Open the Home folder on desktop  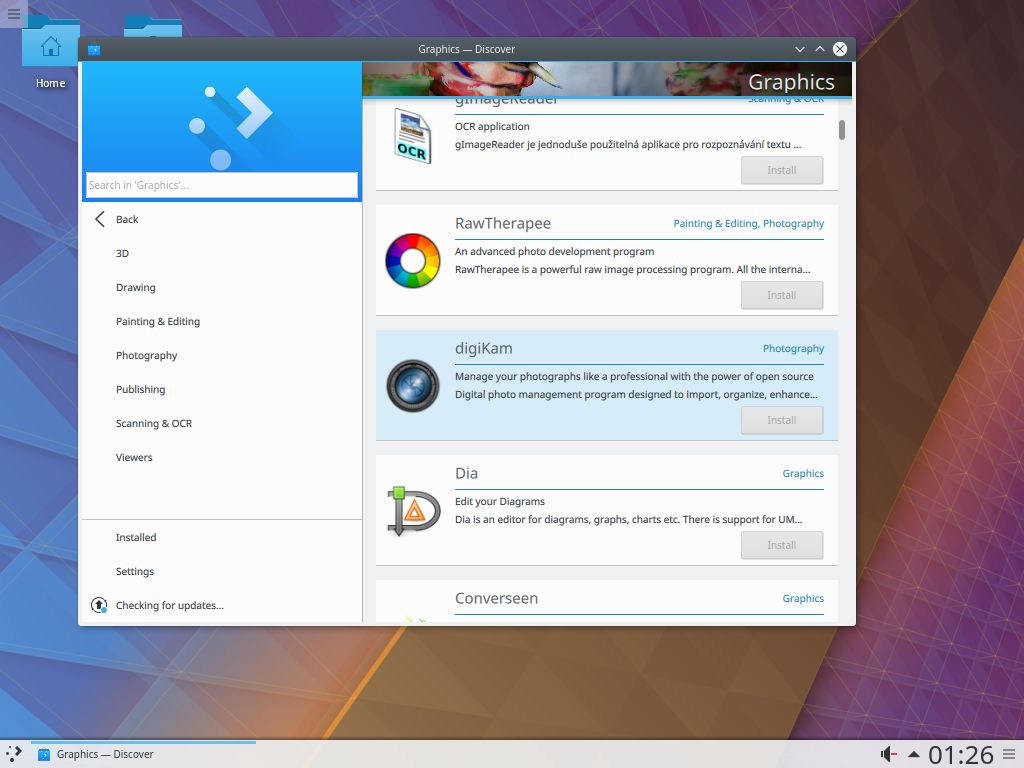(x=50, y=54)
